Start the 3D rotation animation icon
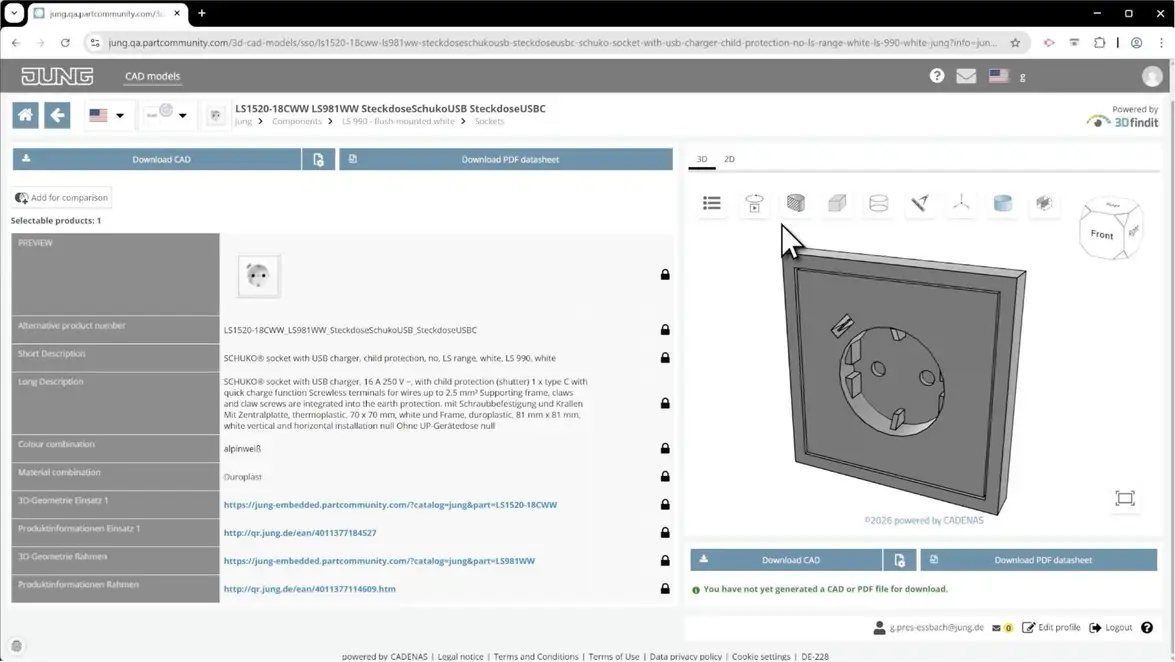Screen dimensions: 1175x662 754,202
